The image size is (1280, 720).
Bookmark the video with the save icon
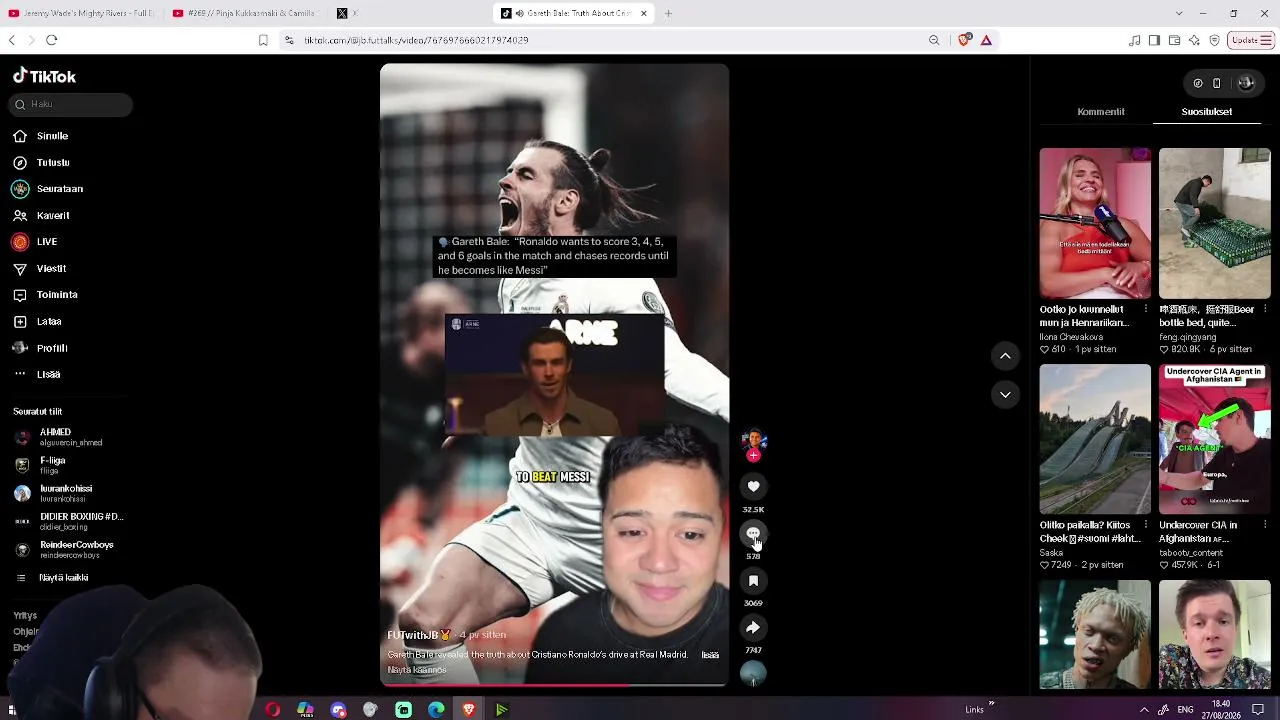tap(753, 580)
